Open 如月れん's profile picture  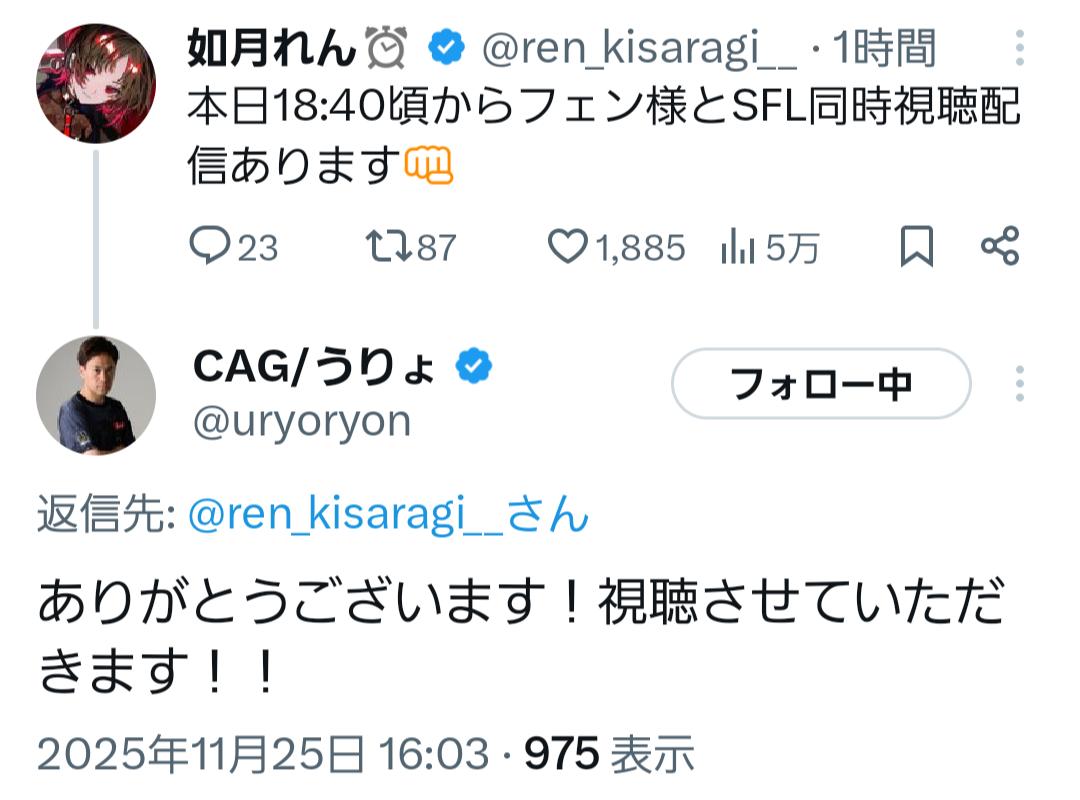[x=96, y=84]
